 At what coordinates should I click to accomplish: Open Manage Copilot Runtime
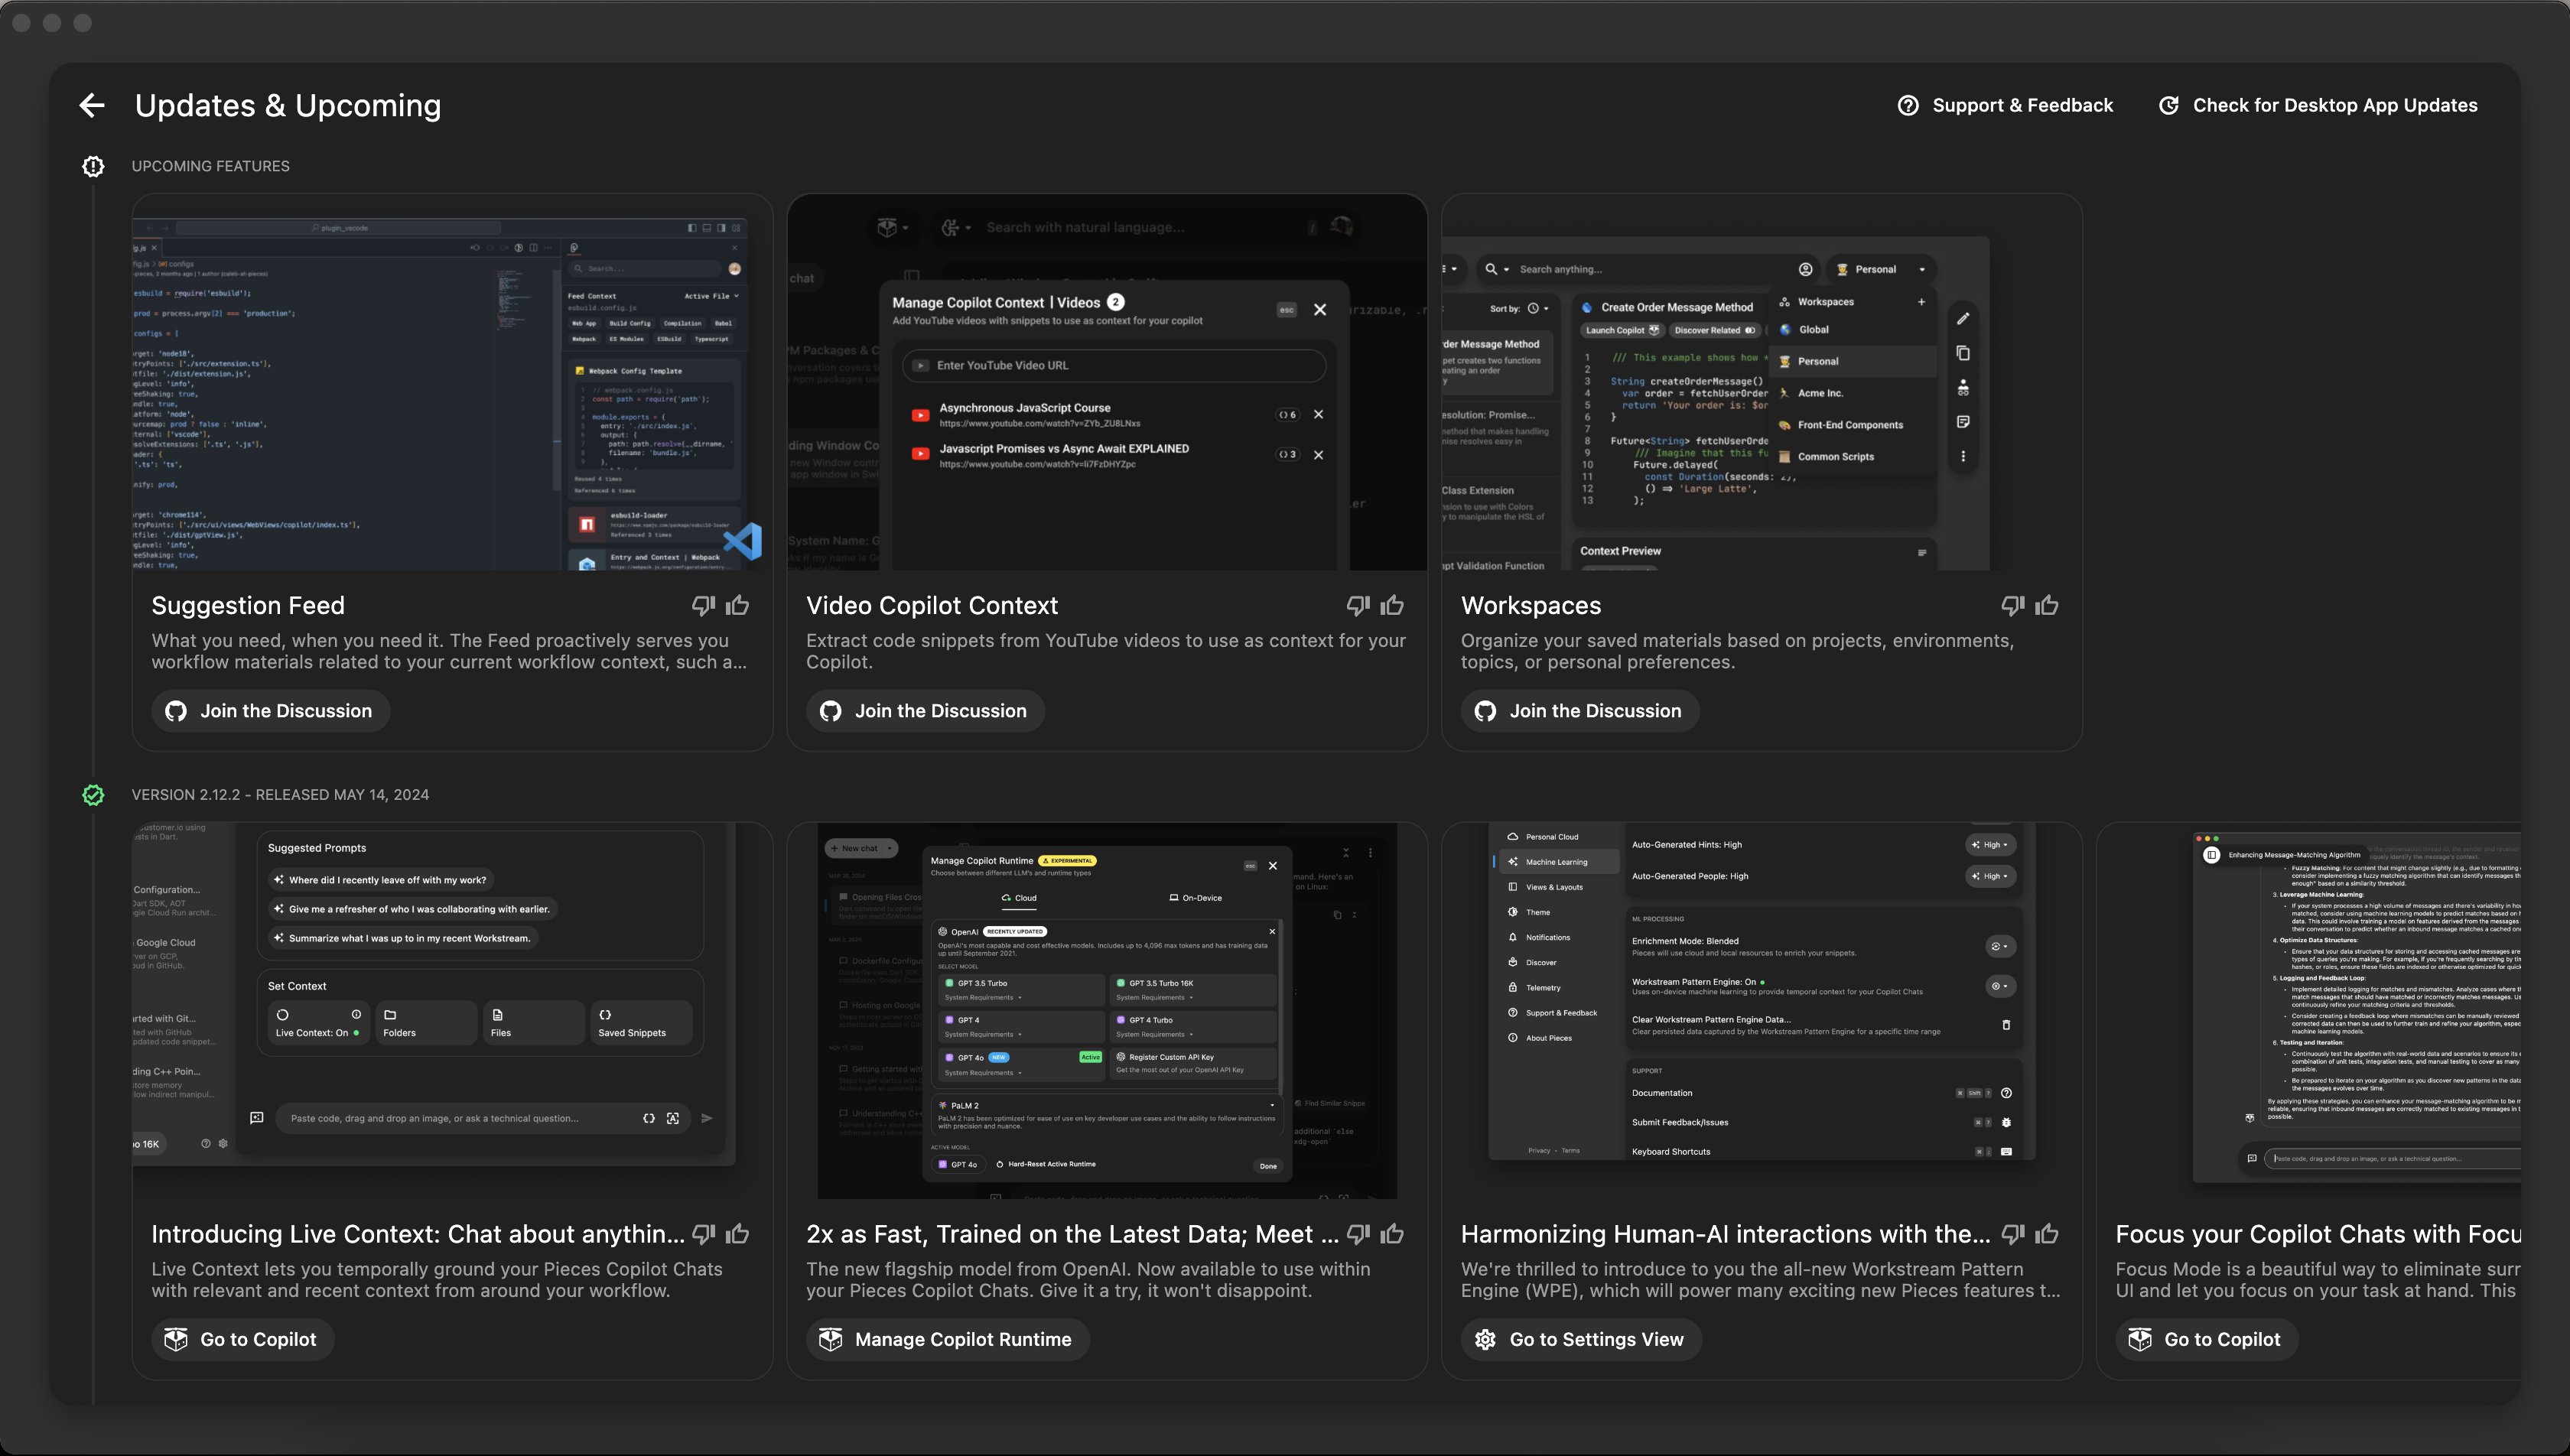(x=947, y=1339)
